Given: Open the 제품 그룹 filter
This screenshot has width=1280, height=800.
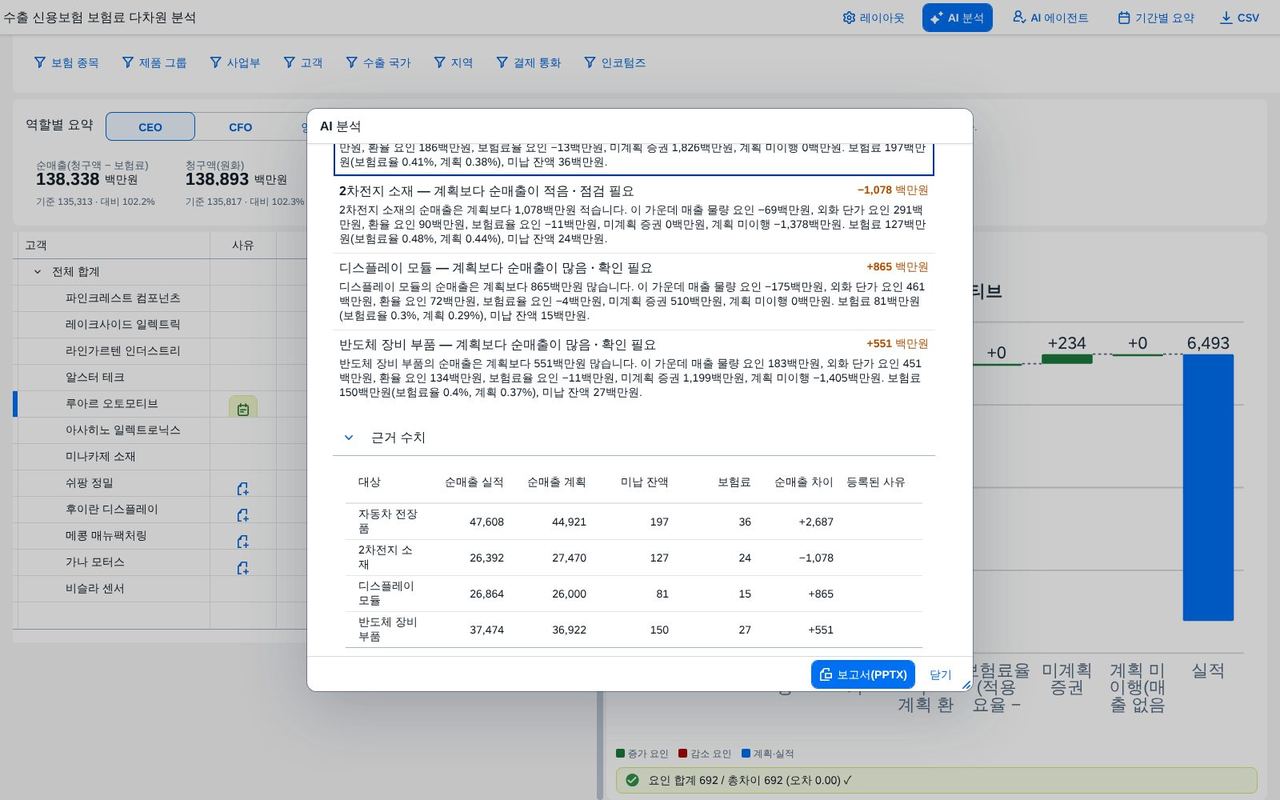Looking at the screenshot, I should click(x=154, y=62).
